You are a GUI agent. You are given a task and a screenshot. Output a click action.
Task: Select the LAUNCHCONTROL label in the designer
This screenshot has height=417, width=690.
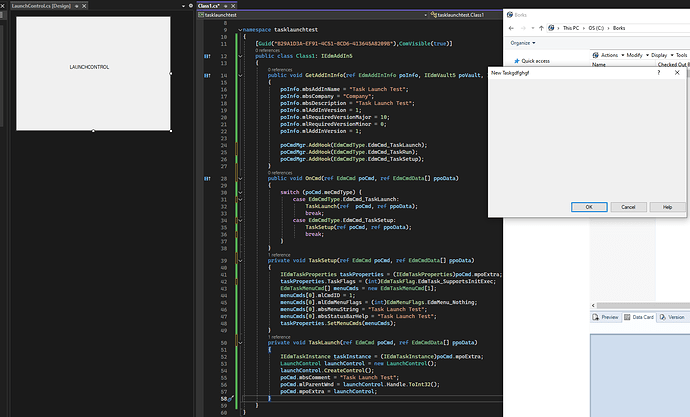coord(89,67)
